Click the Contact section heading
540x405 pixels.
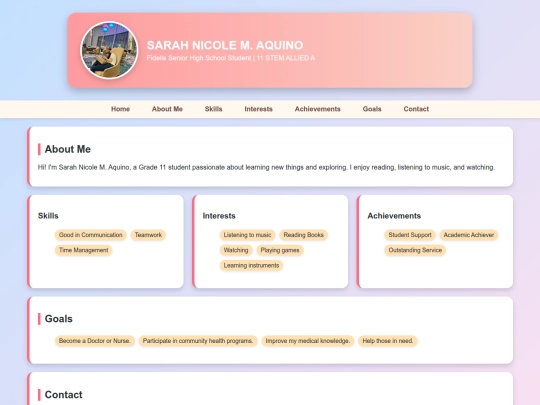(x=64, y=395)
